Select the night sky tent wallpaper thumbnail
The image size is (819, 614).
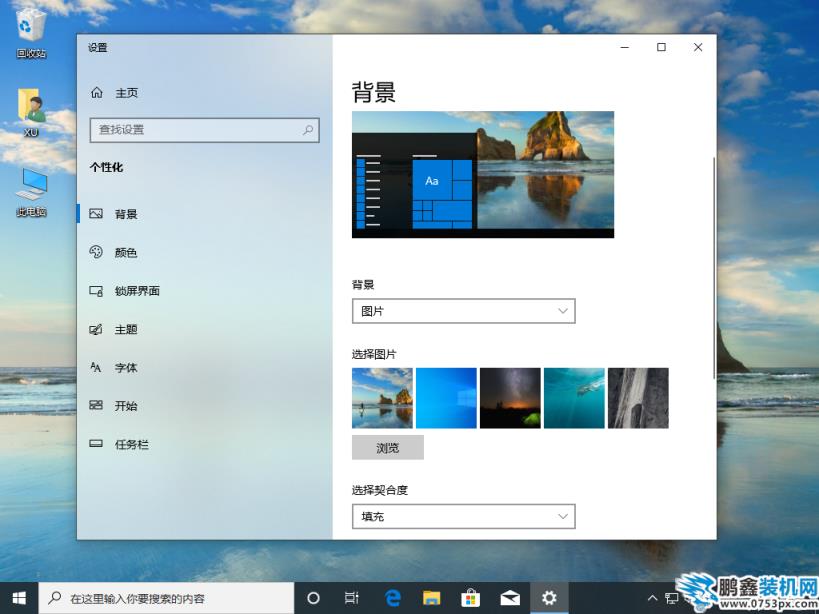pos(510,398)
